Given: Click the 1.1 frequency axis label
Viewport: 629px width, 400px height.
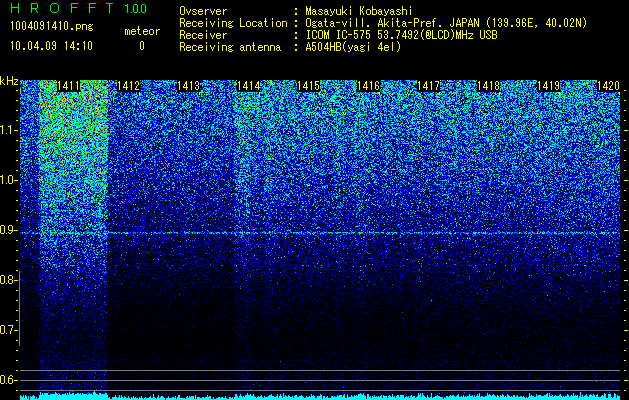Looking at the screenshot, I should tap(9, 130).
